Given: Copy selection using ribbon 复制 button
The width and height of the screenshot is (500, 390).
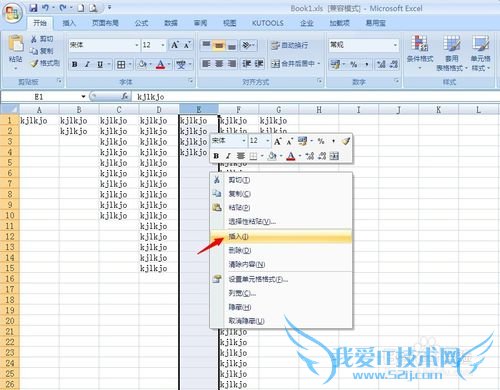Looking at the screenshot, I should pos(42,51).
